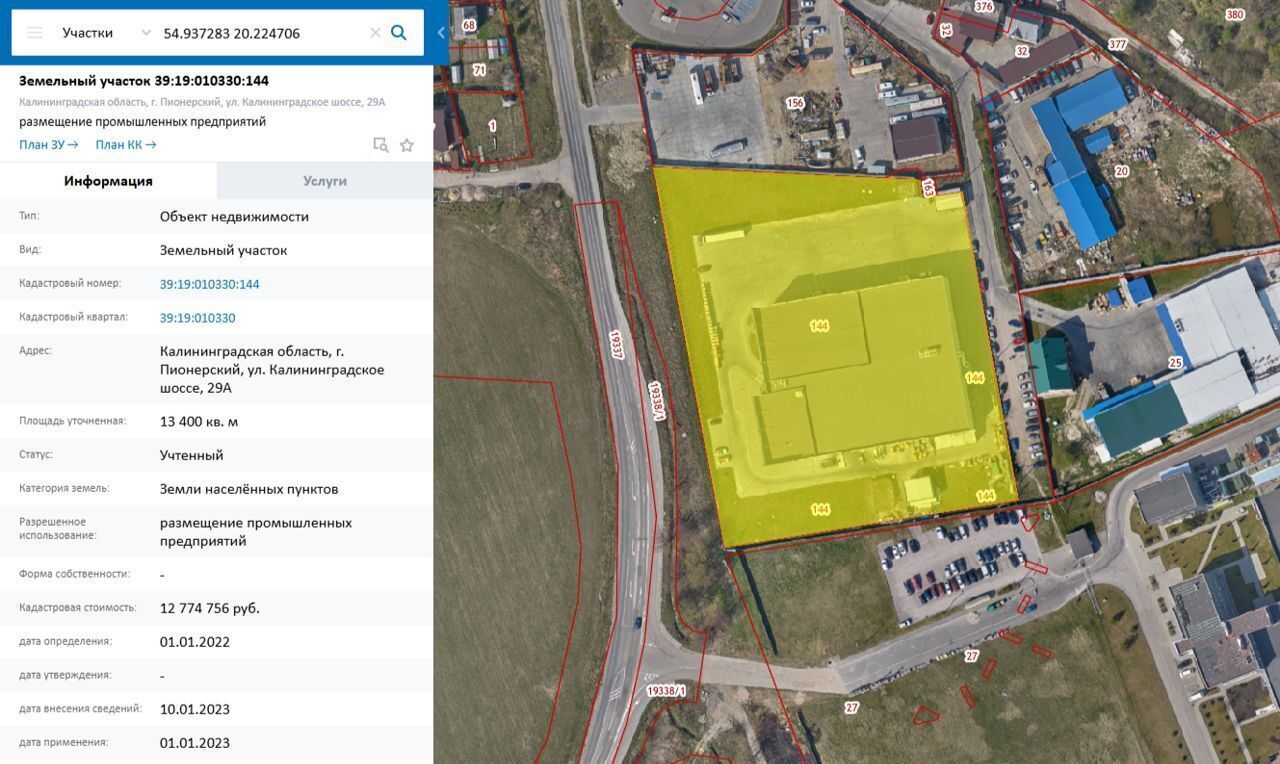Viewport: 1280px width, 764px height.
Task: Select the date 01.01.2022
Action: coord(195,642)
